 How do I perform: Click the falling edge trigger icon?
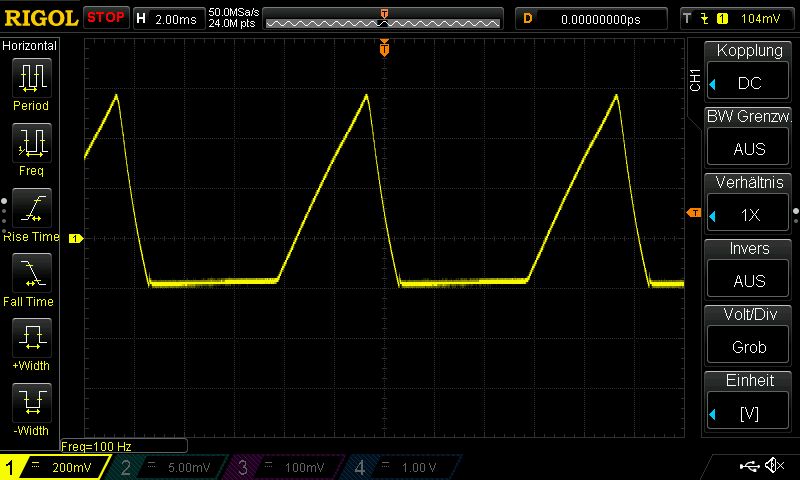coord(705,19)
